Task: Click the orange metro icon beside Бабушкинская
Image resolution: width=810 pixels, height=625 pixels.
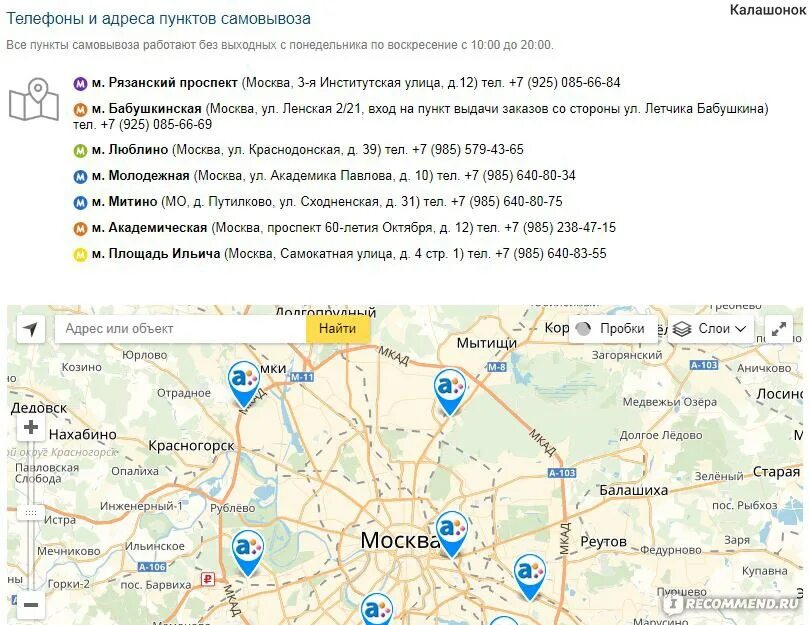Action: coord(80,110)
